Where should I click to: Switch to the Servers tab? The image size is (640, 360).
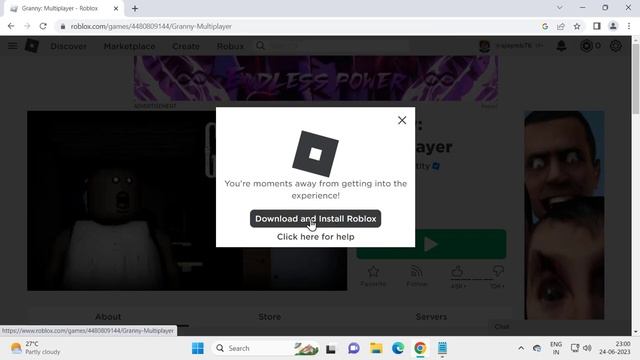coord(431,317)
